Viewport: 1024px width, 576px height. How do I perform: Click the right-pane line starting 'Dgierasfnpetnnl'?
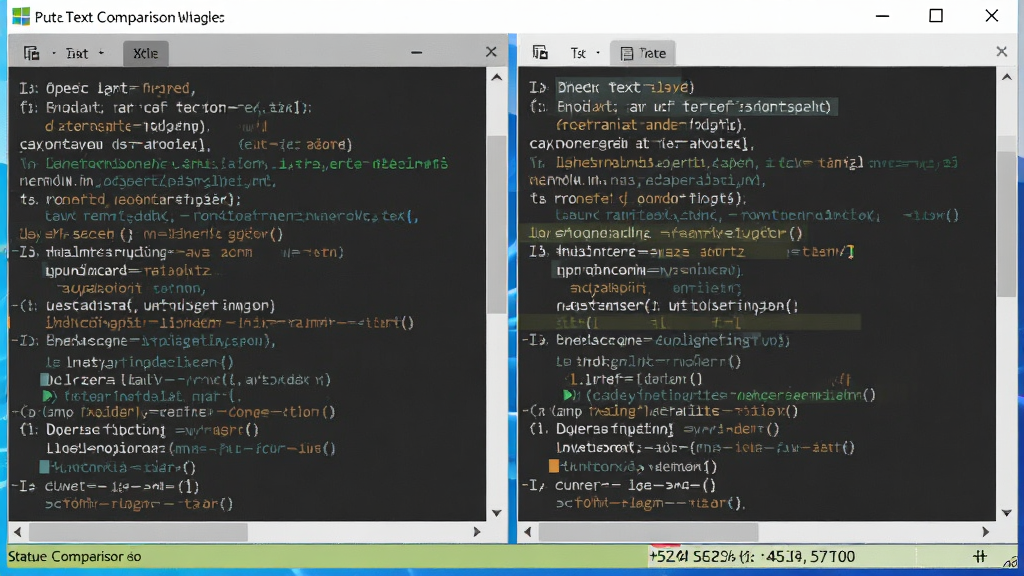coord(654,429)
